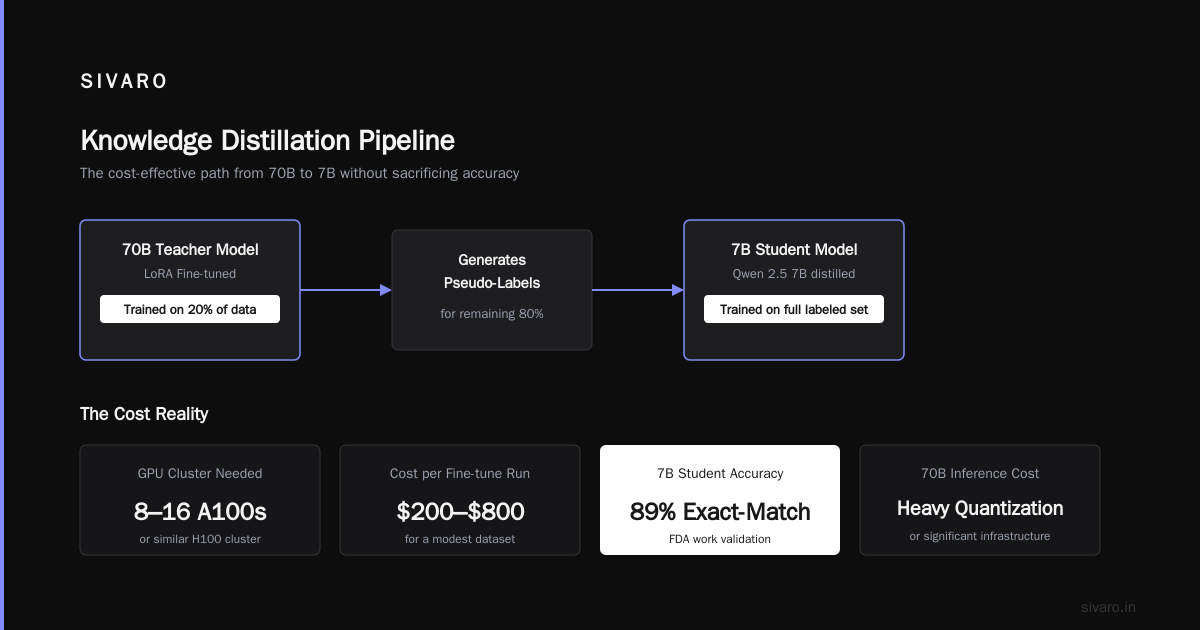Click arrow from Teacher to Pseudo-Labels
Image resolution: width=1200 pixels, height=630 pixels.
pyautogui.click(x=346, y=290)
